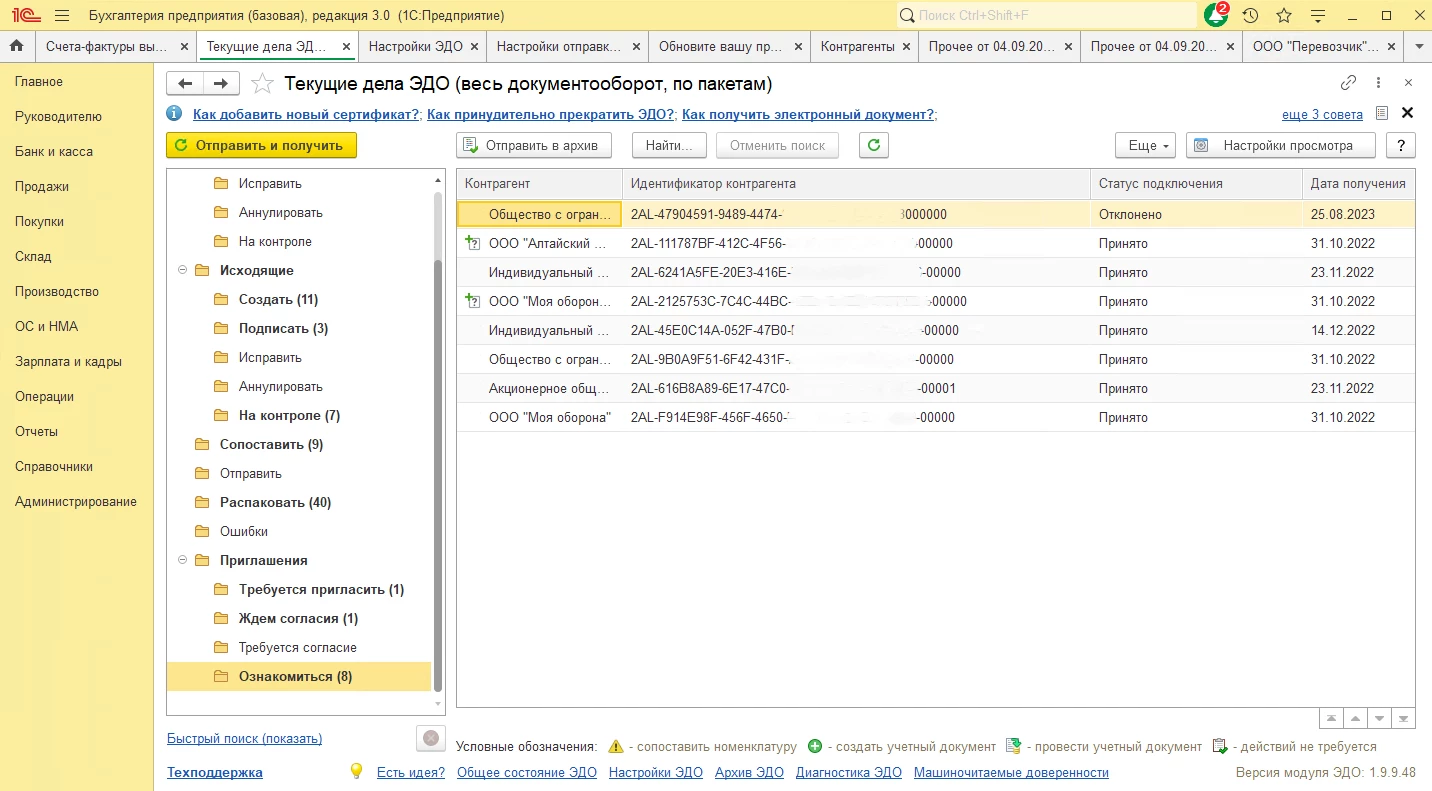Close the Настройки ЭДО tab
The width and height of the screenshot is (1432, 791).
point(475,47)
